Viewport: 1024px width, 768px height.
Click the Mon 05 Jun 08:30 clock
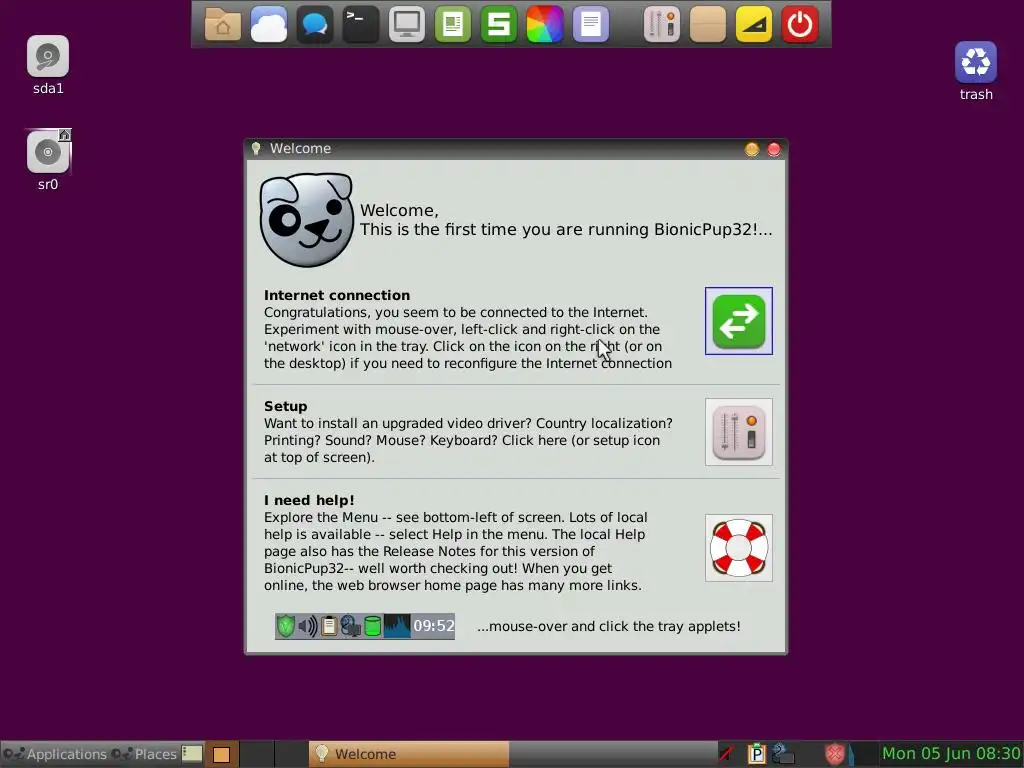pyautogui.click(x=951, y=754)
